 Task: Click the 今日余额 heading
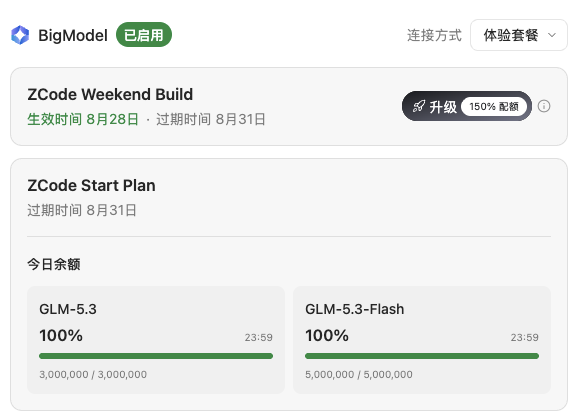click(x=54, y=264)
